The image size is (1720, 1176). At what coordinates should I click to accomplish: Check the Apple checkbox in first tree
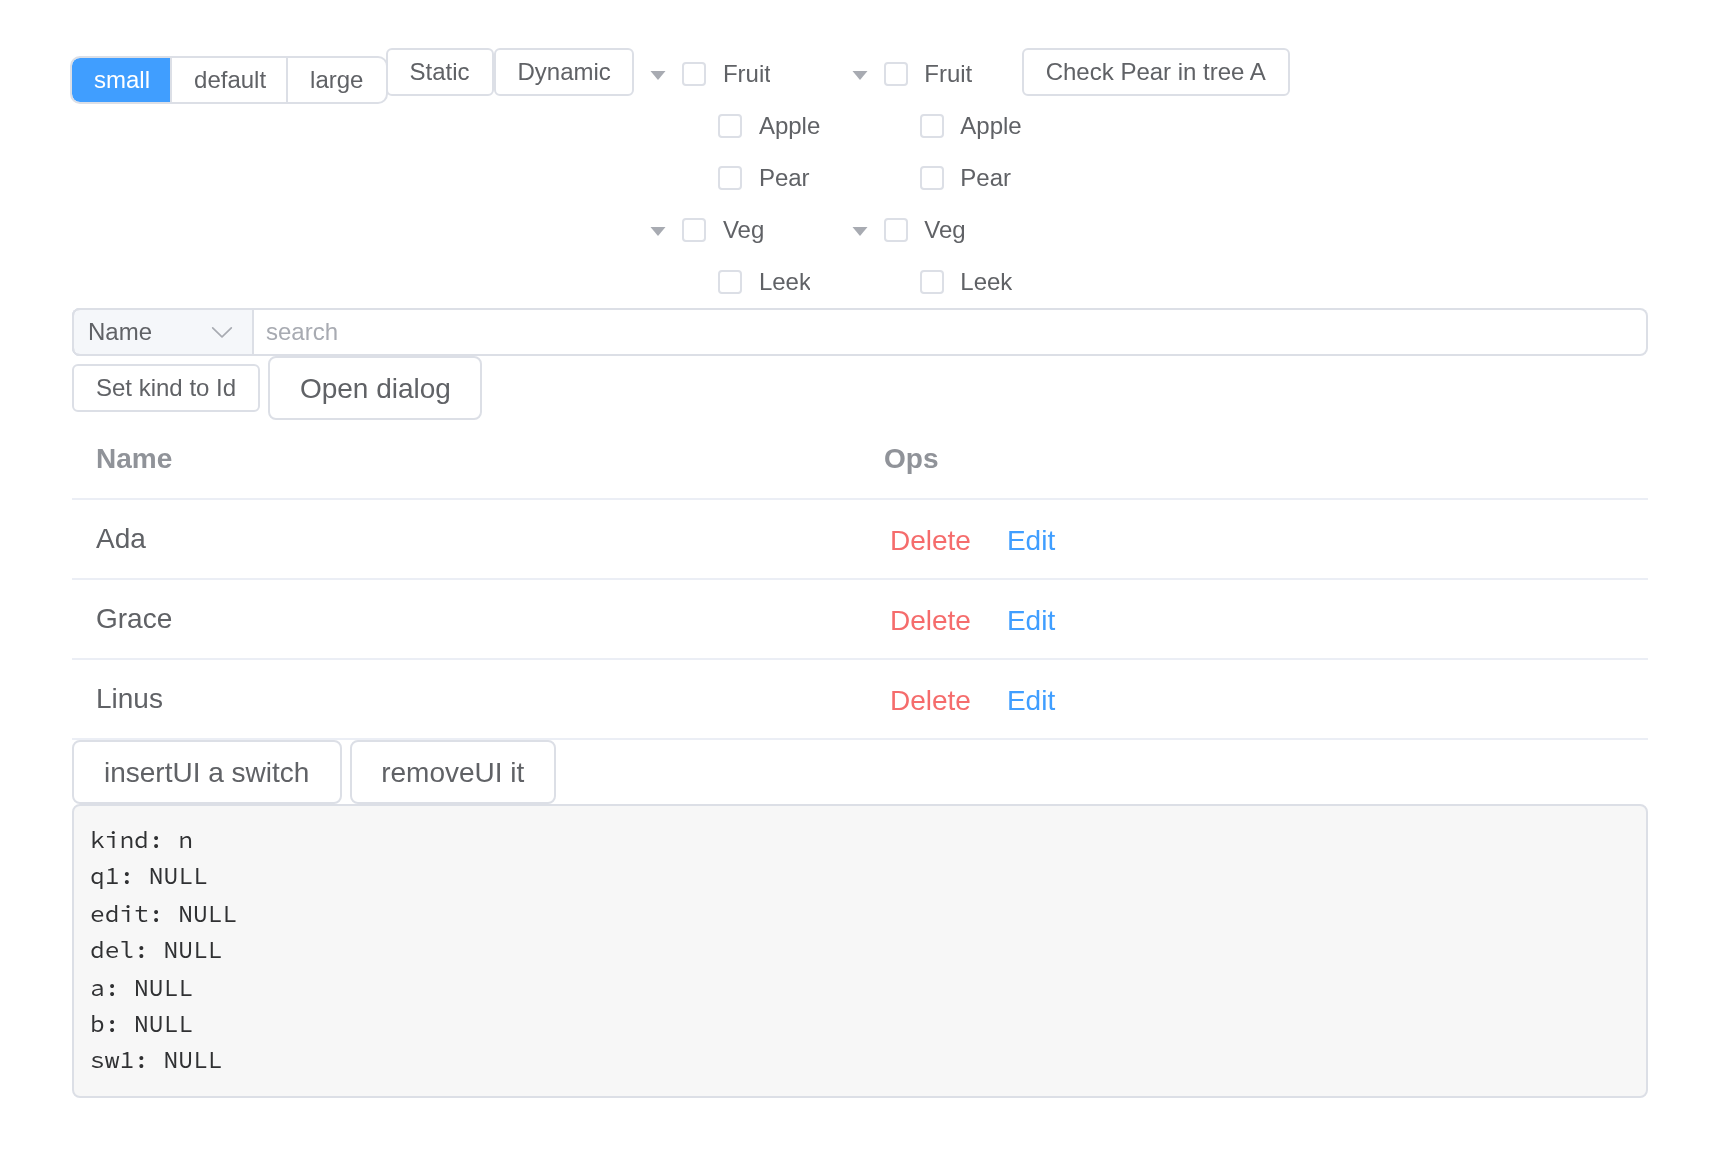point(730,126)
